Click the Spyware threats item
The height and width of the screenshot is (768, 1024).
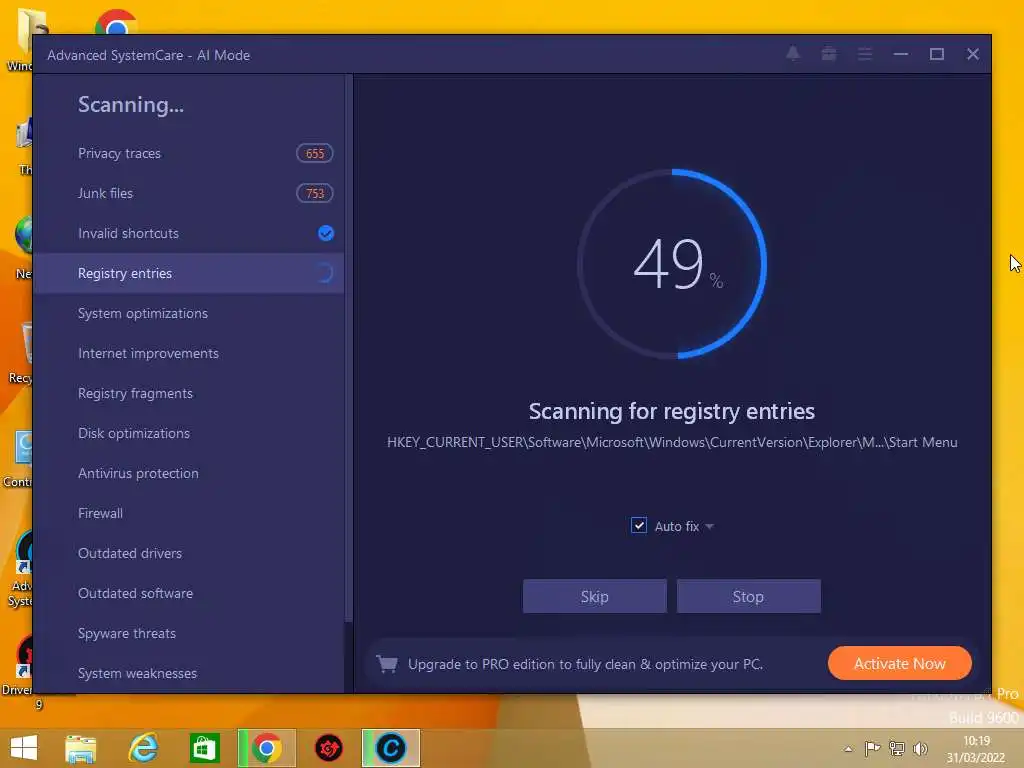[x=189, y=633]
